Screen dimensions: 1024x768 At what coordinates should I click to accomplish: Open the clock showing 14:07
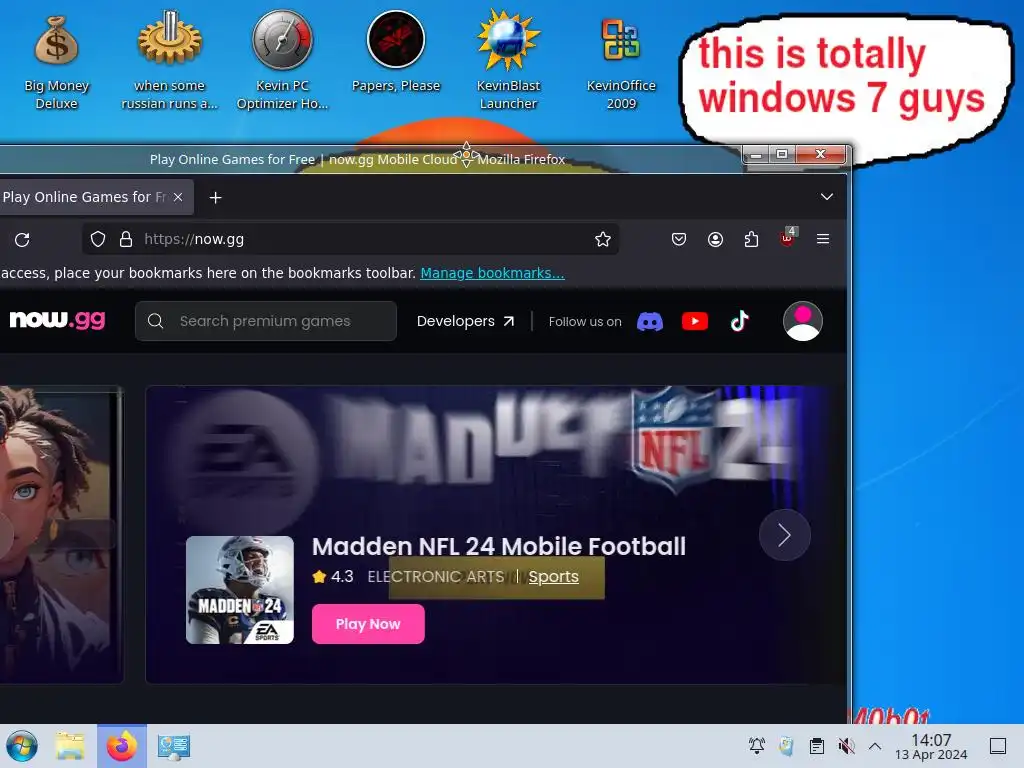coord(931,746)
